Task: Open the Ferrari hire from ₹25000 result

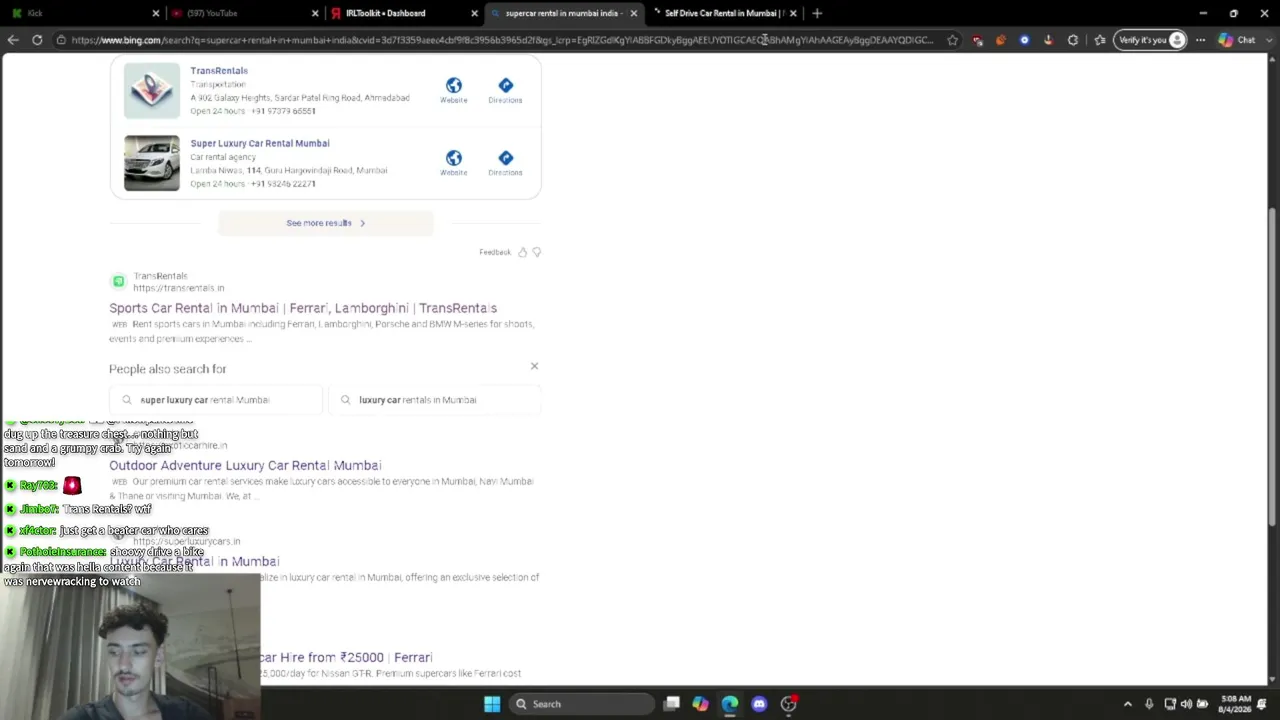Action: click(346, 657)
